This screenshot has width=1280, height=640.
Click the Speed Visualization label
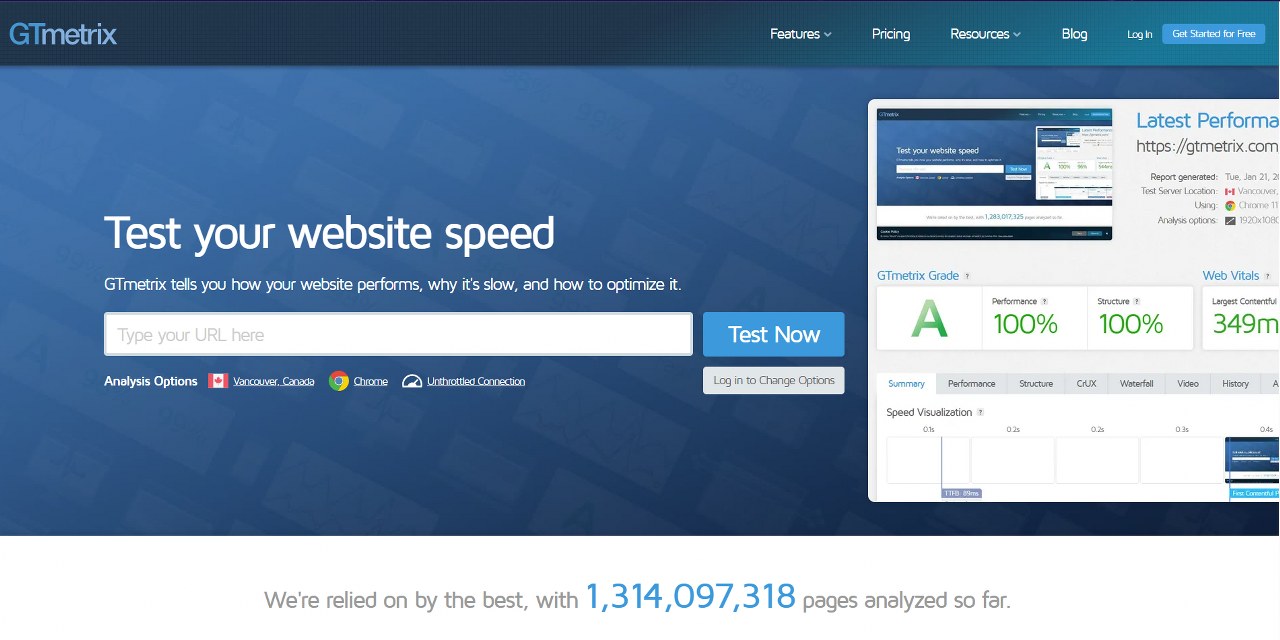pyautogui.click(x=929, y=412)
